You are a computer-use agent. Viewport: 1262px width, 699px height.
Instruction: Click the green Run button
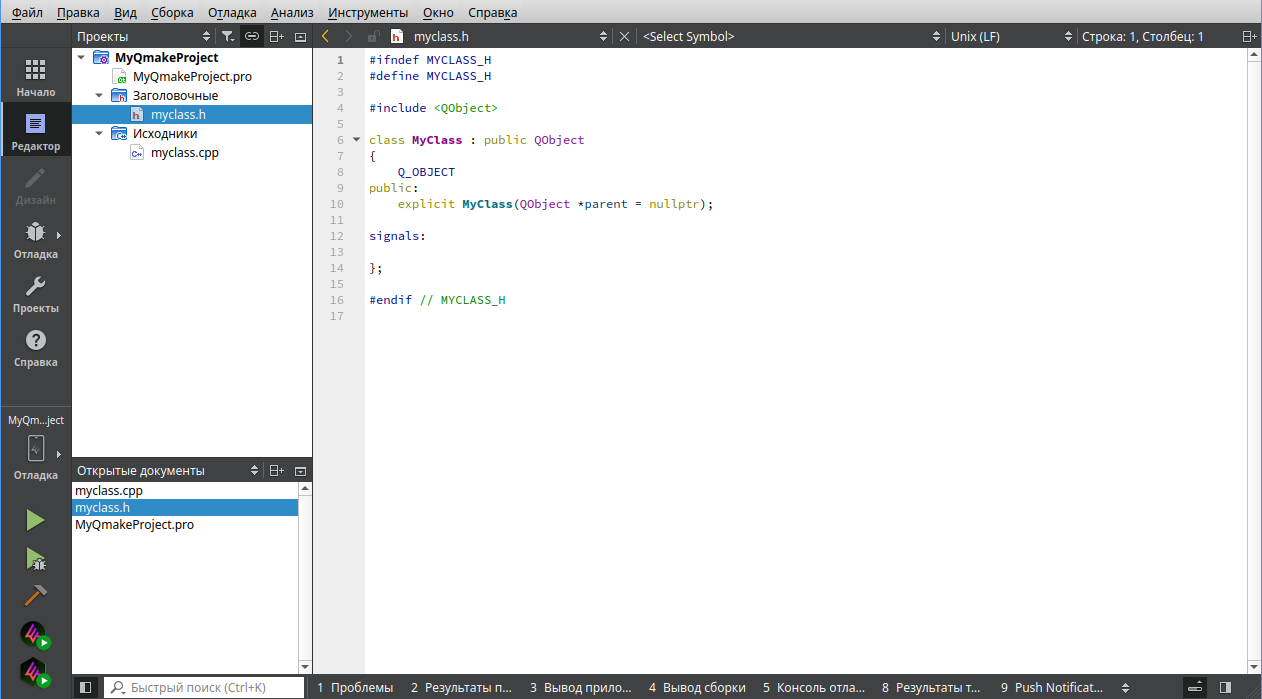[35, 520]
